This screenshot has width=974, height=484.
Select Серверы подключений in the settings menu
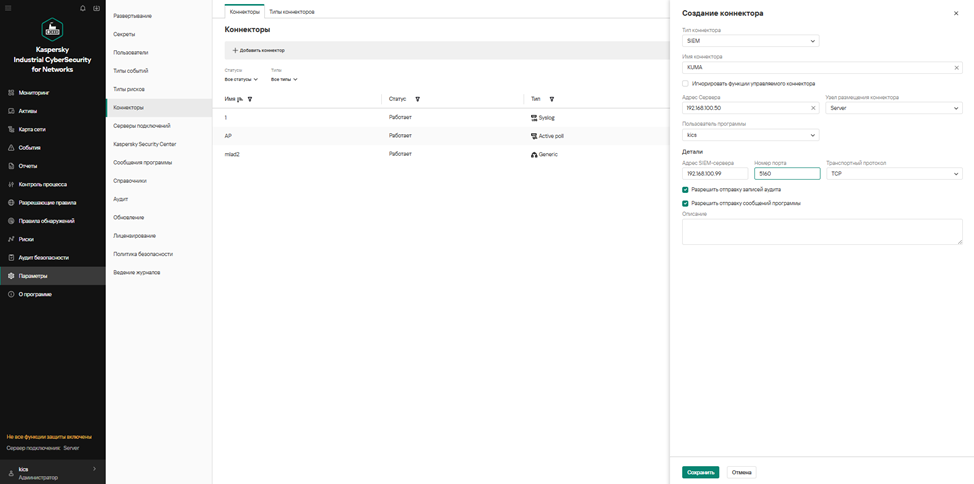coord(141,126)
